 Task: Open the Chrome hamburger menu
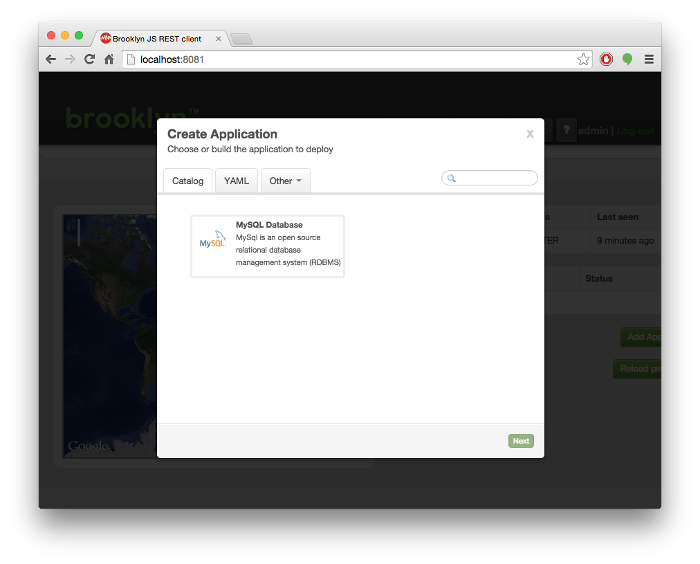pyautogui.click(x=649, y=60)
